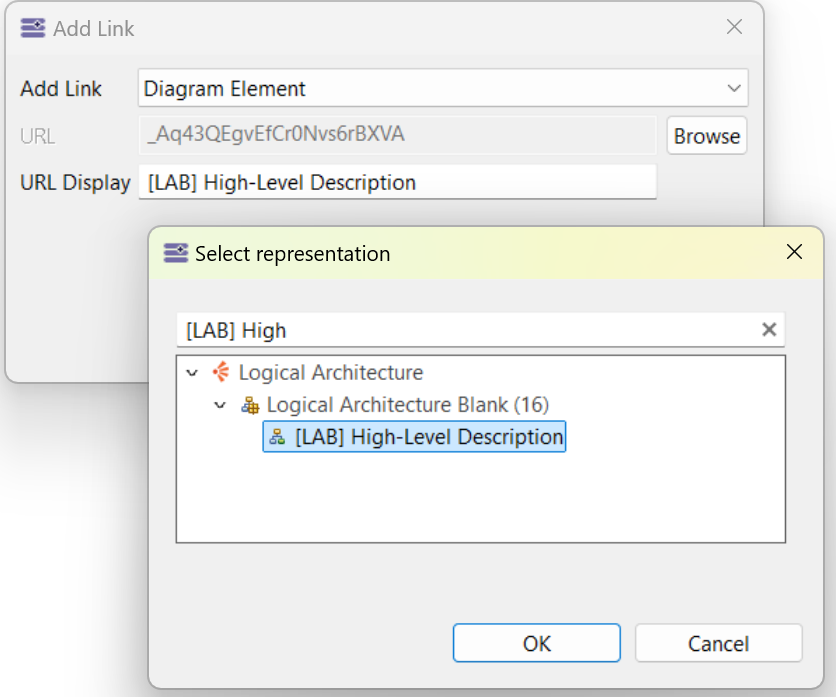
Task: Clear the filter text with the X icon
Action: 769,330
